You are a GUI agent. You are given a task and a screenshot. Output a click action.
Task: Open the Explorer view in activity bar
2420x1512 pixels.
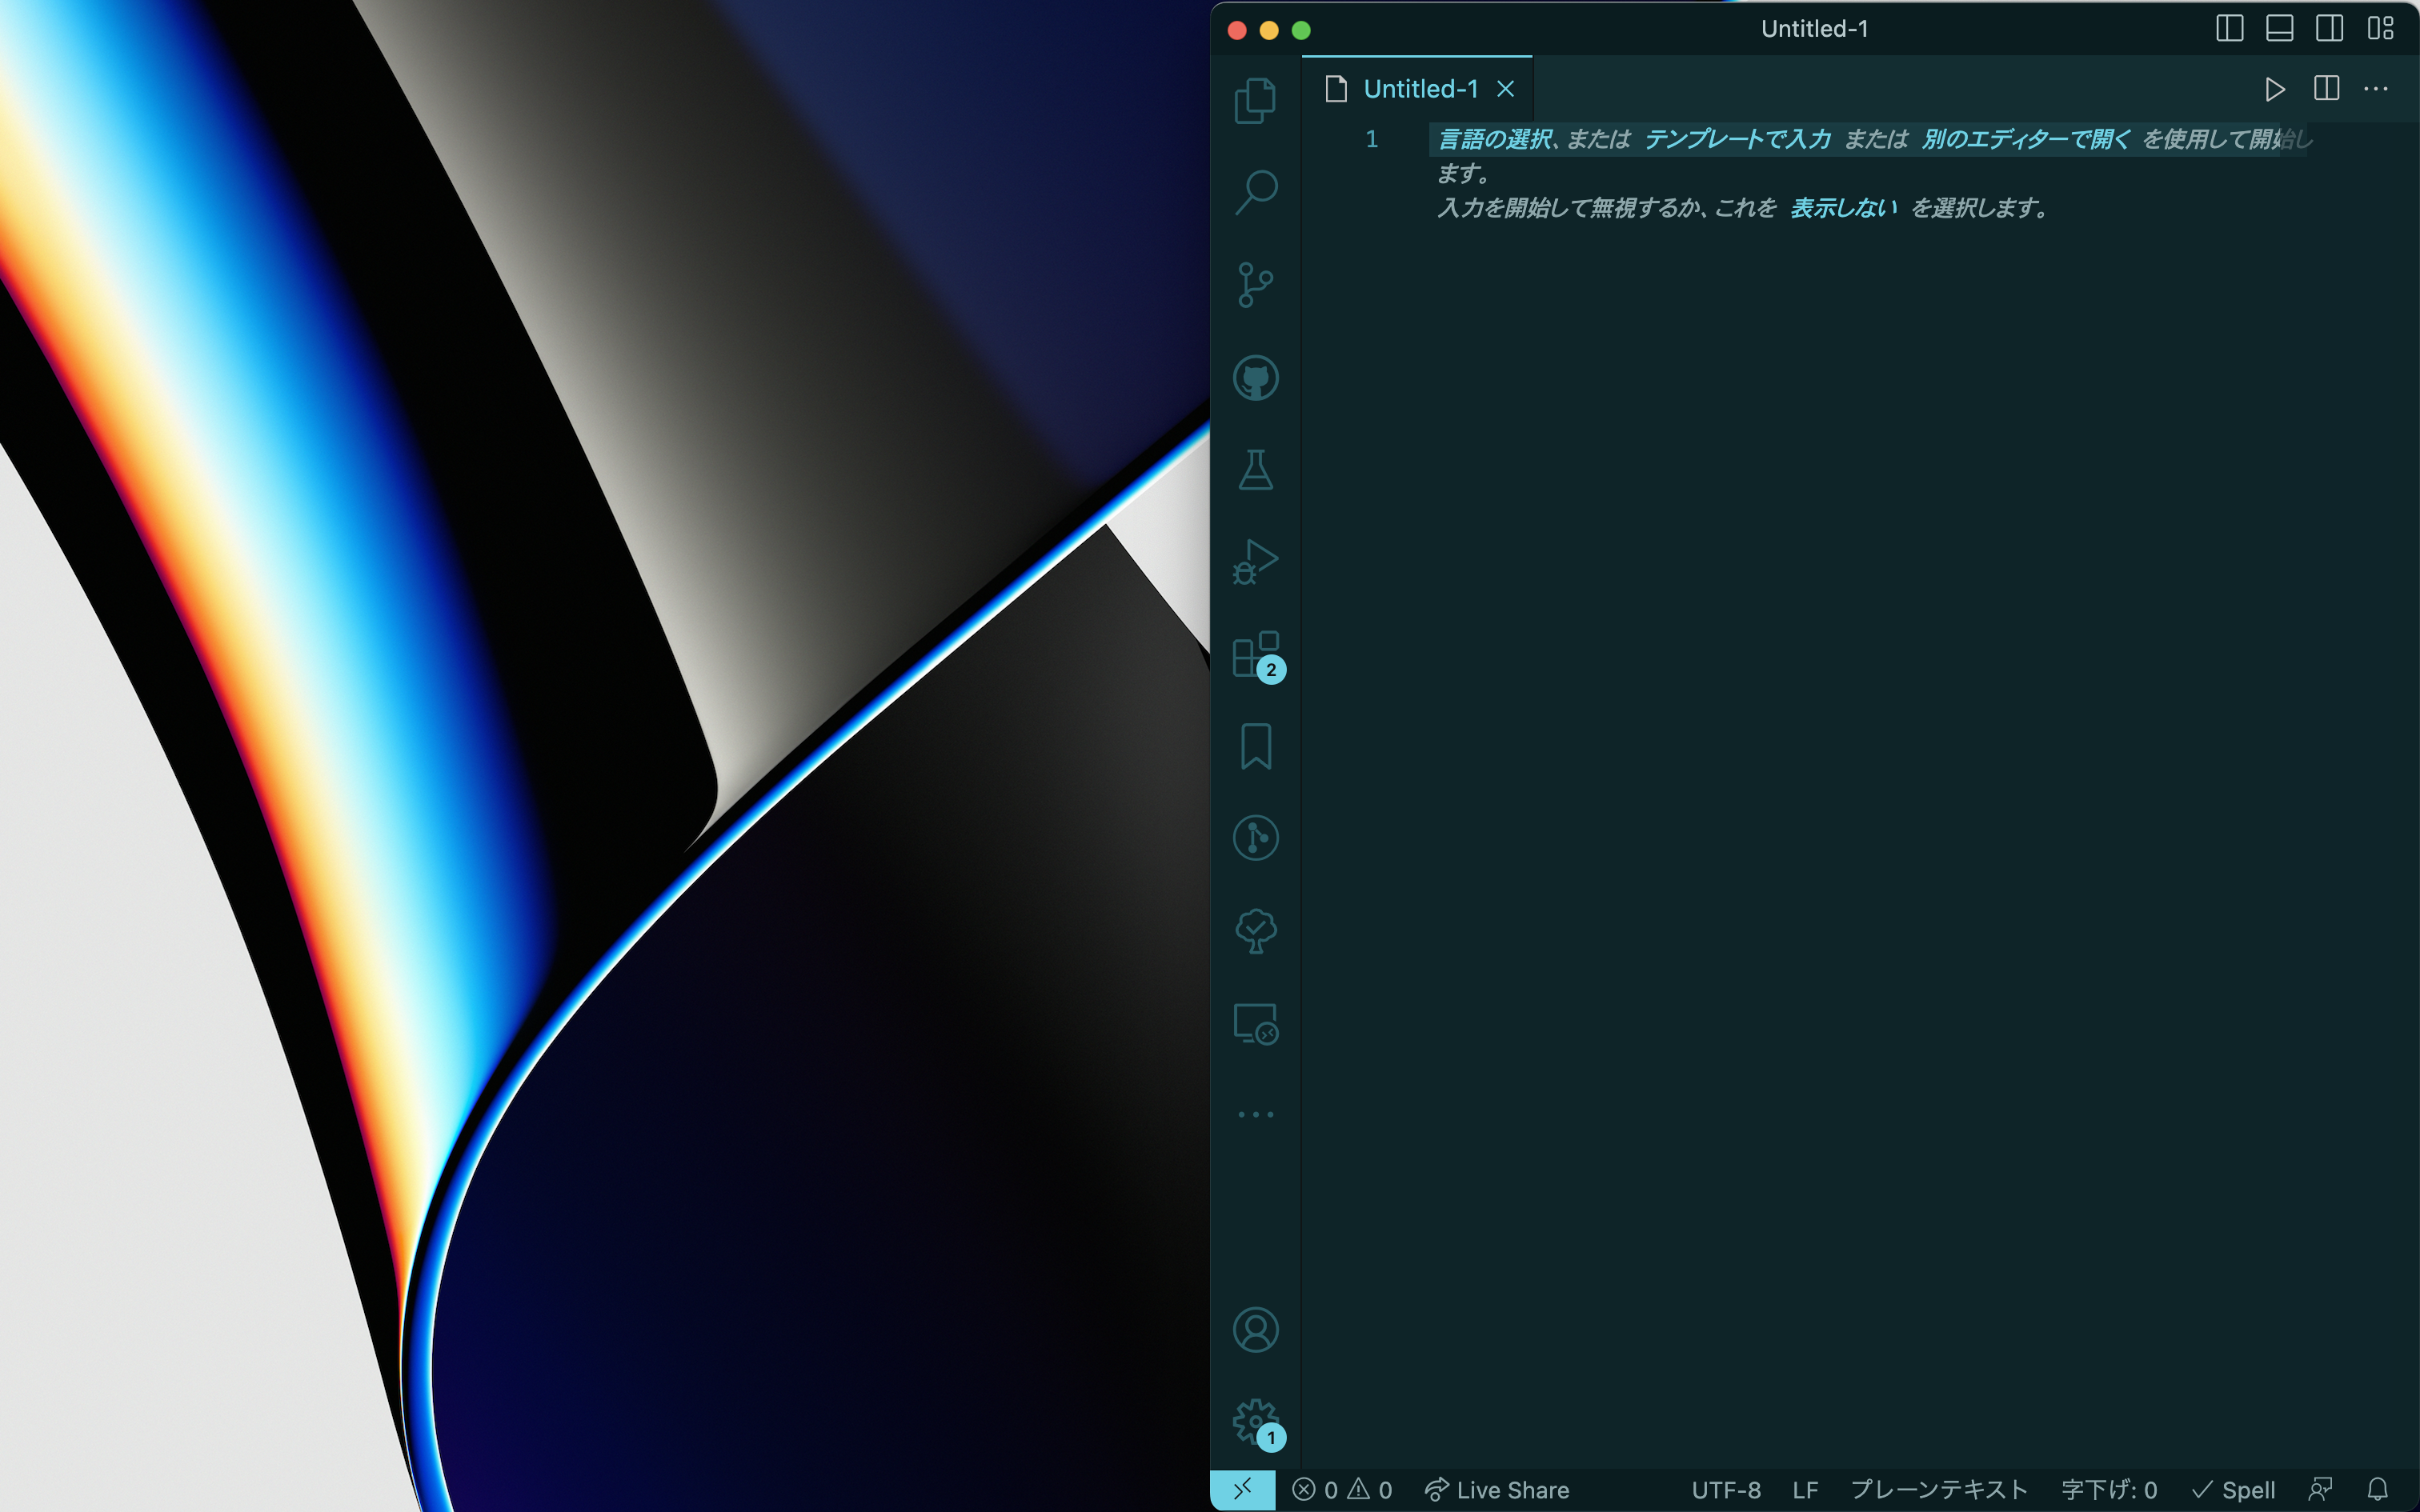point(1255,101)
